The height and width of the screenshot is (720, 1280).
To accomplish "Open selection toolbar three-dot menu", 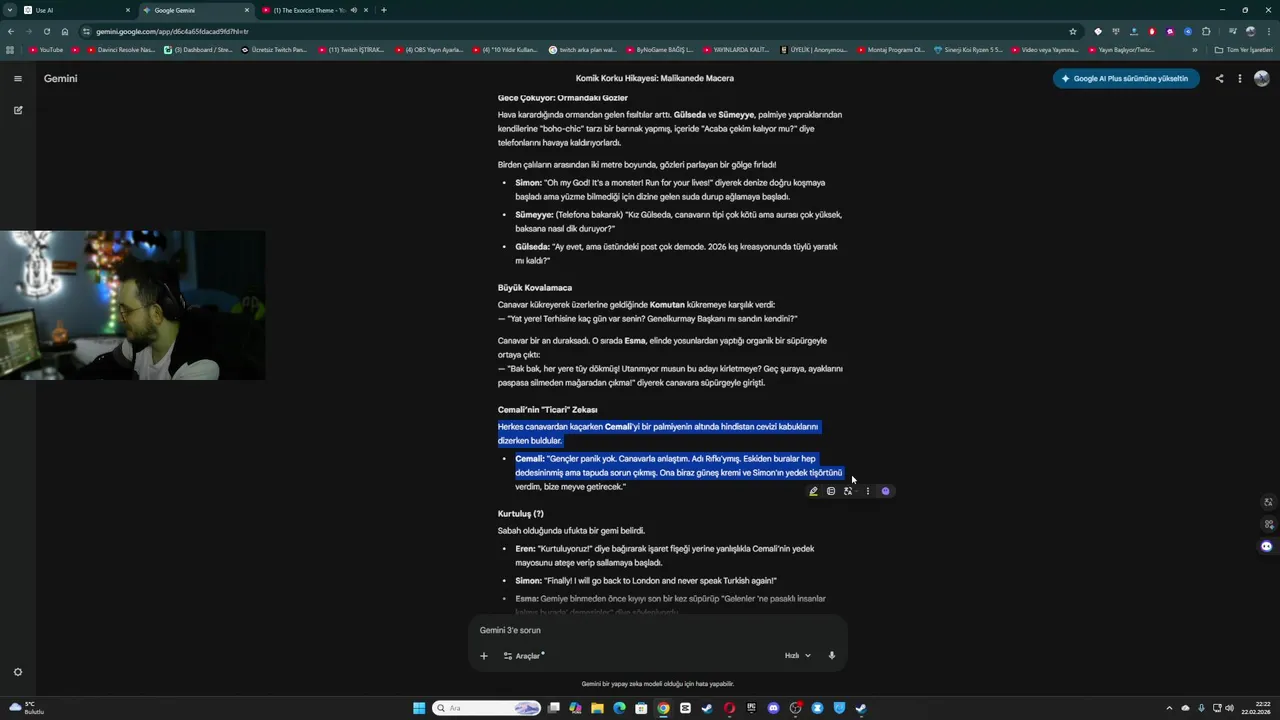I will [867, 491].
